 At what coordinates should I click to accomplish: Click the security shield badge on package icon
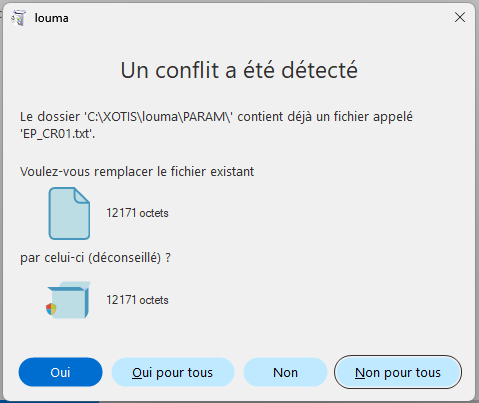(51, 309)
